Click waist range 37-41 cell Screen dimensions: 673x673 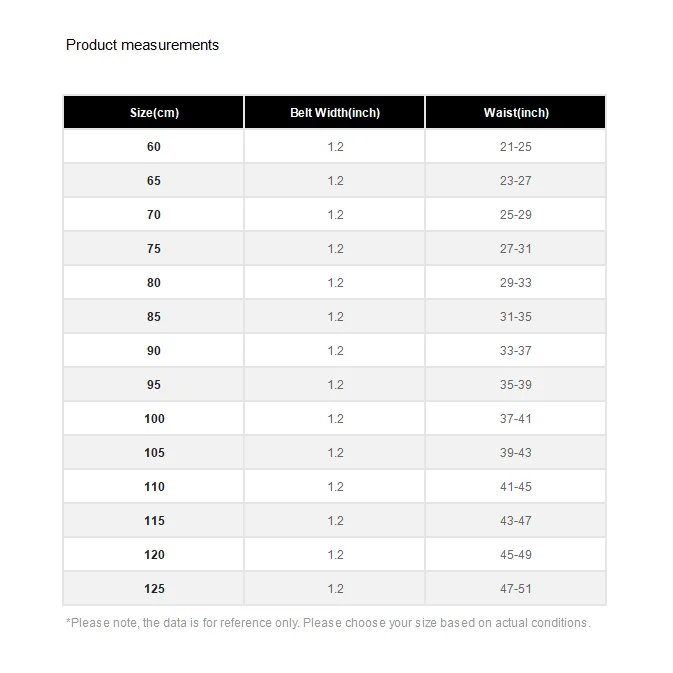[x=516, y=418]
